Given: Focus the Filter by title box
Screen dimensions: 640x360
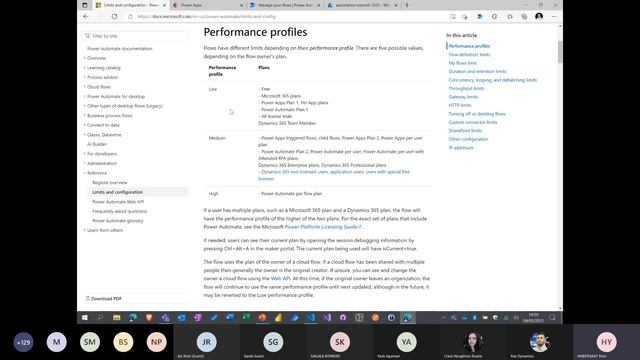Looking at the screenshot, I should pyautogui.click(x=136, y=36).
